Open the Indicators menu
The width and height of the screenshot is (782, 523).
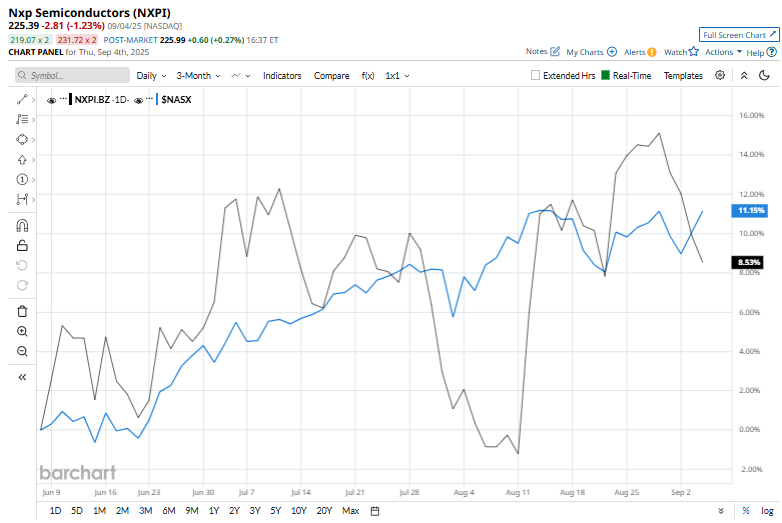point(282,76)
